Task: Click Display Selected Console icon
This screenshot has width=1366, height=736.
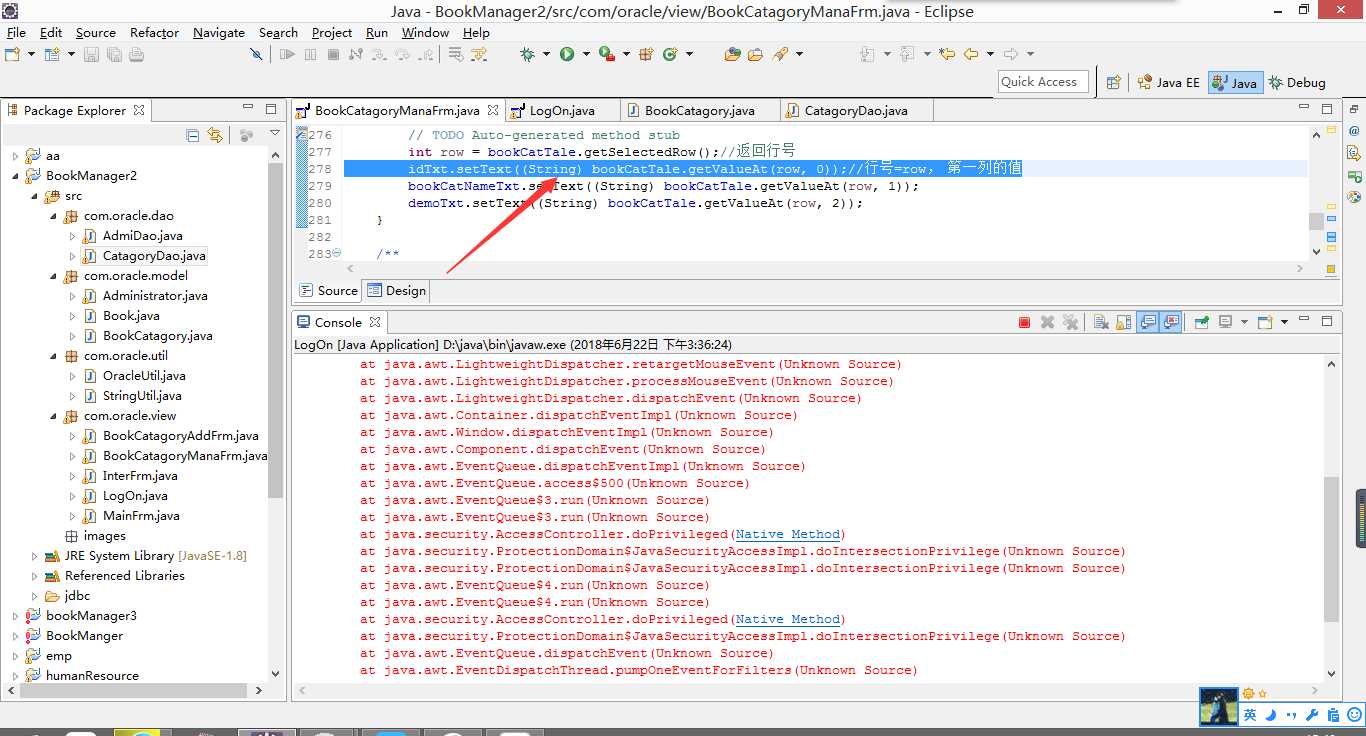Action: coord(1226,322)
